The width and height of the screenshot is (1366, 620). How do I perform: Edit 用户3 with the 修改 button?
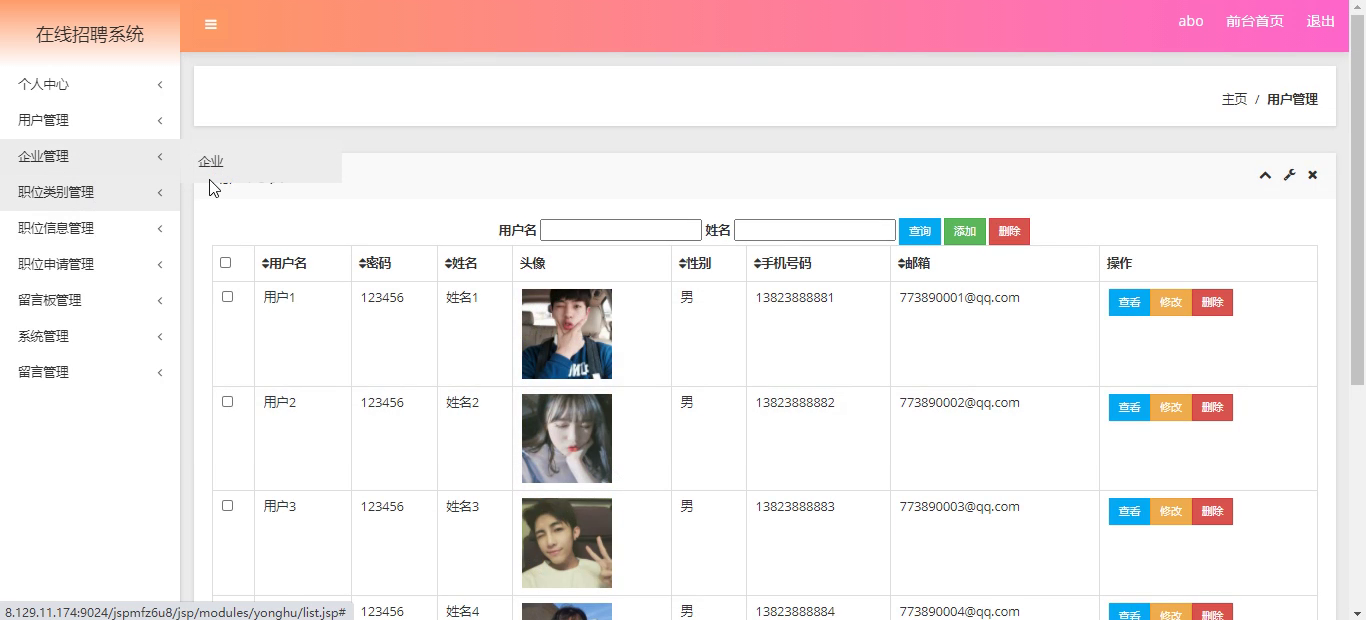click(1171, 511)
